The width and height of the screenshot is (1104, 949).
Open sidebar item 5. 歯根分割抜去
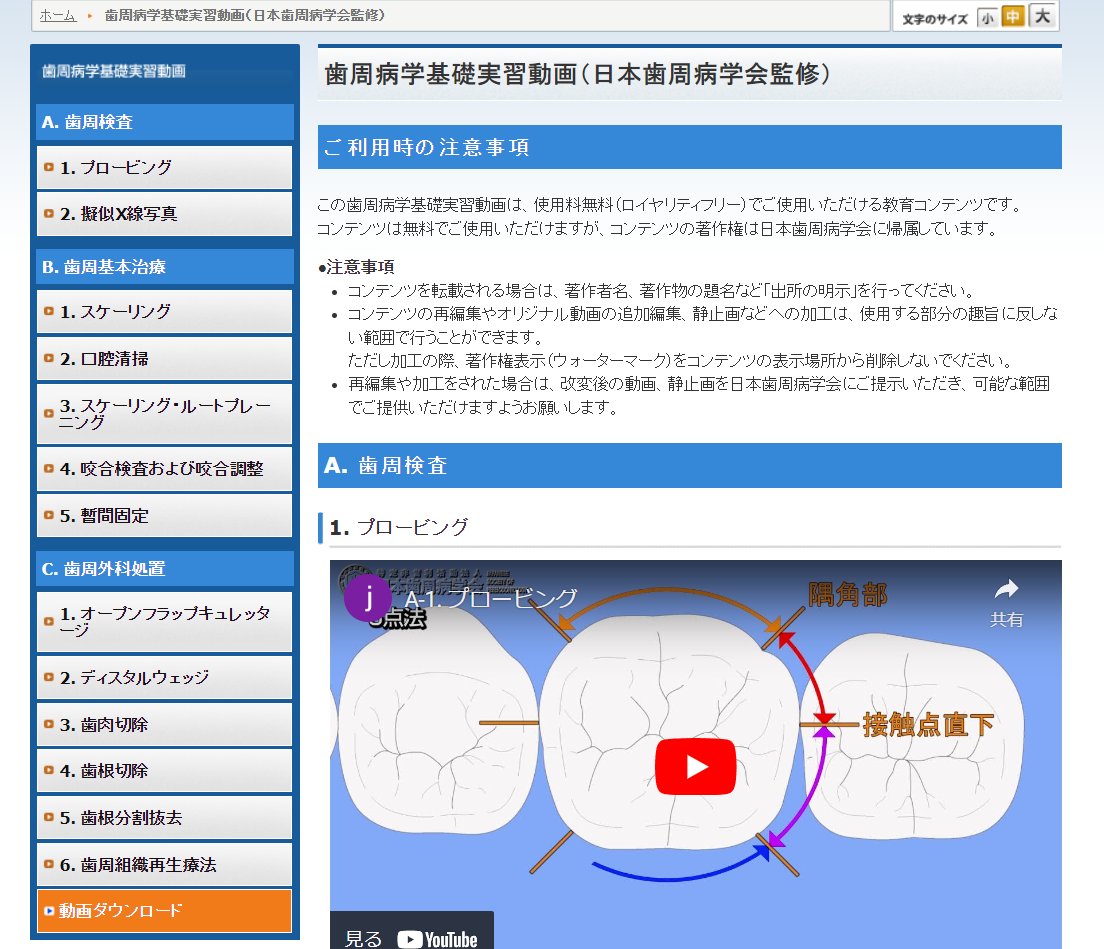point(165,817)
